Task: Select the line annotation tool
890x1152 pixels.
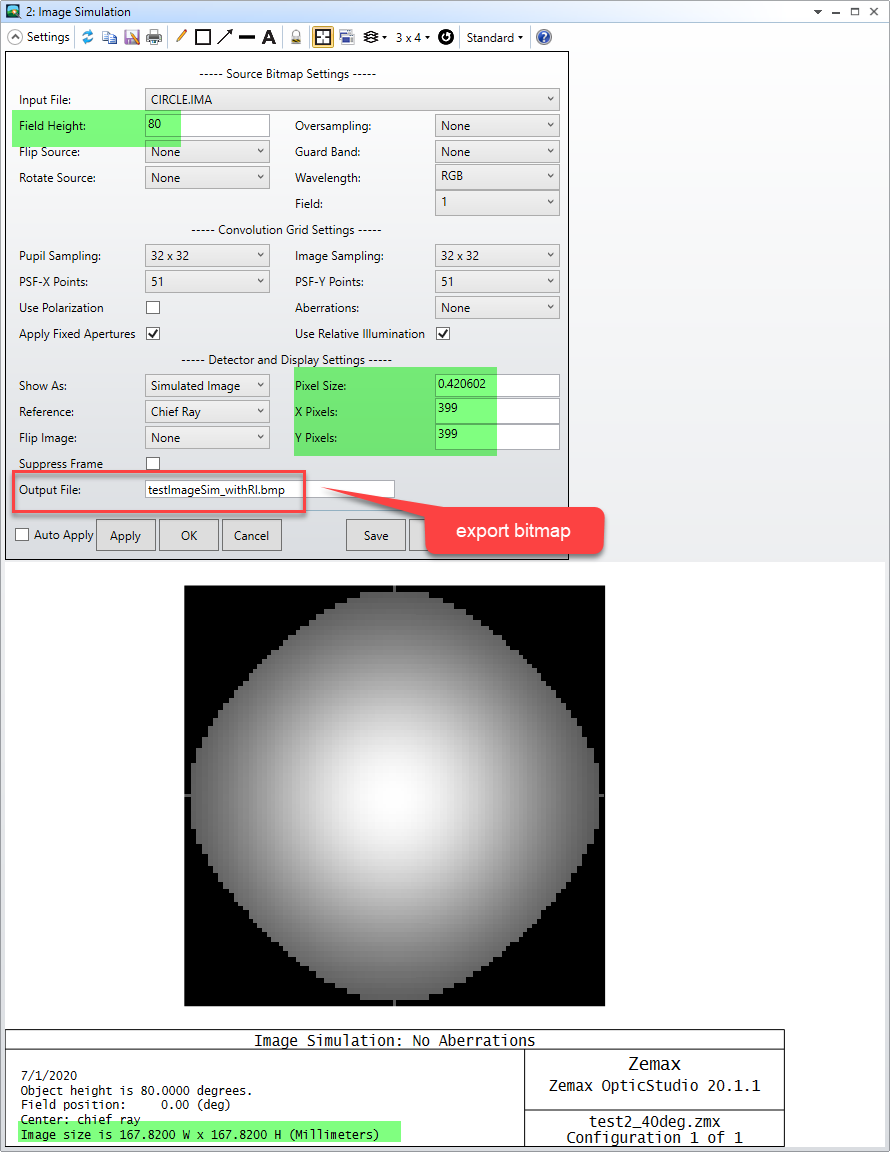Action: pyautogui.click(x=247, y=37)
